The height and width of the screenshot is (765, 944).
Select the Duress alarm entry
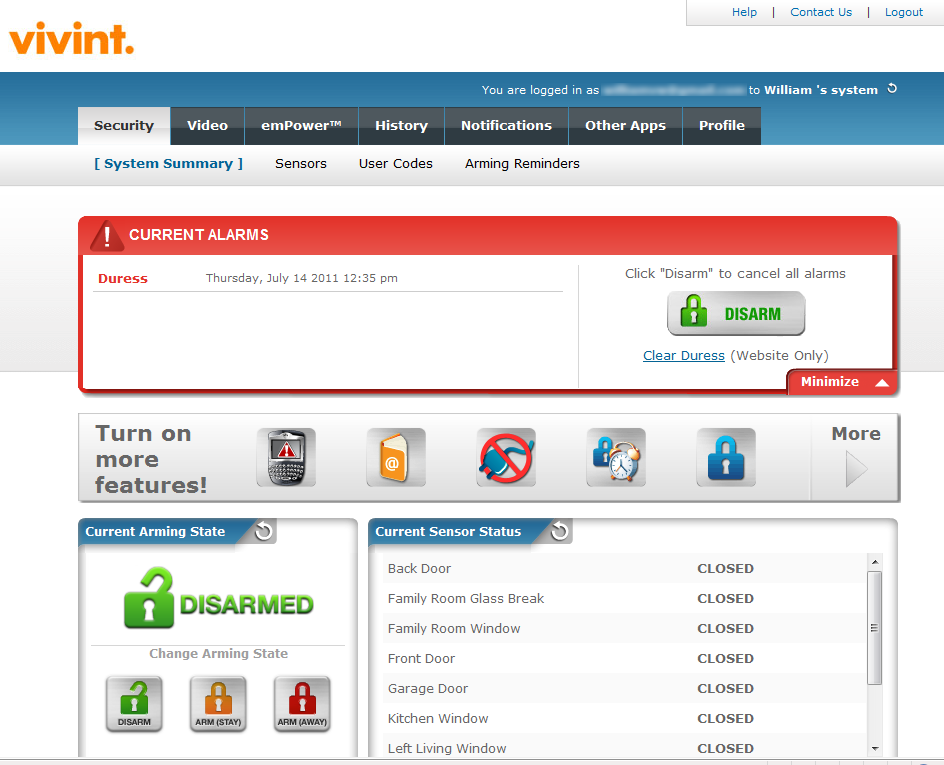(123, 279)
